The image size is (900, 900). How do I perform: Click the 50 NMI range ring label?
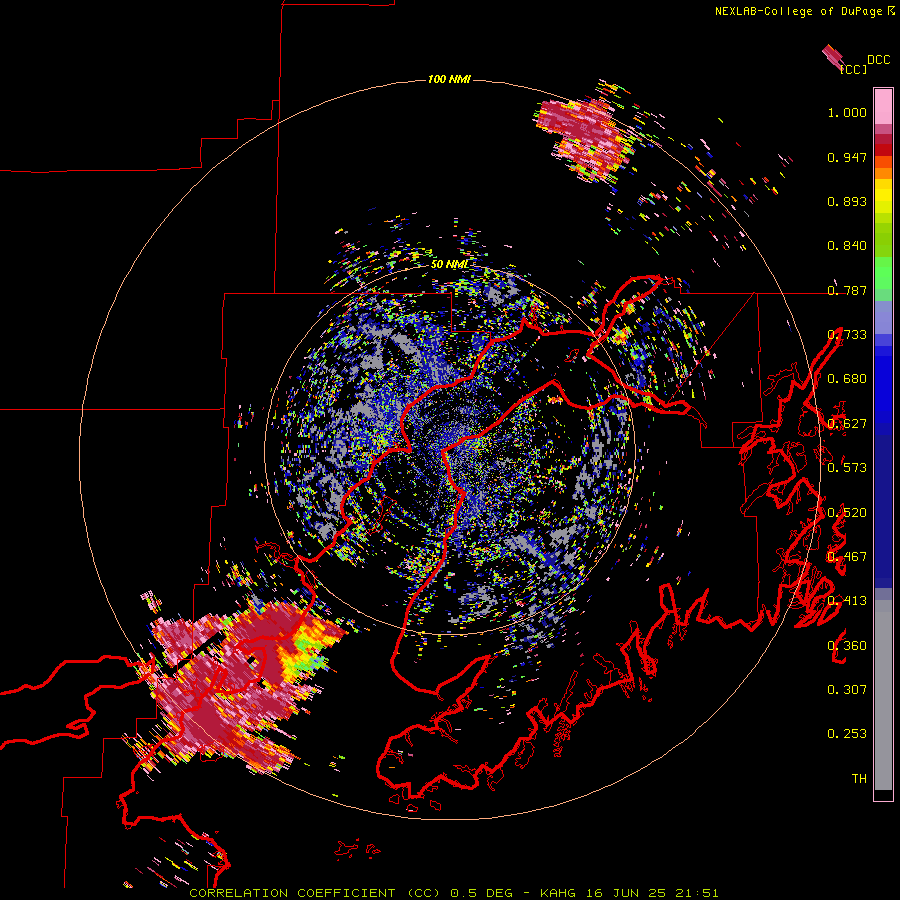(449, 265)
